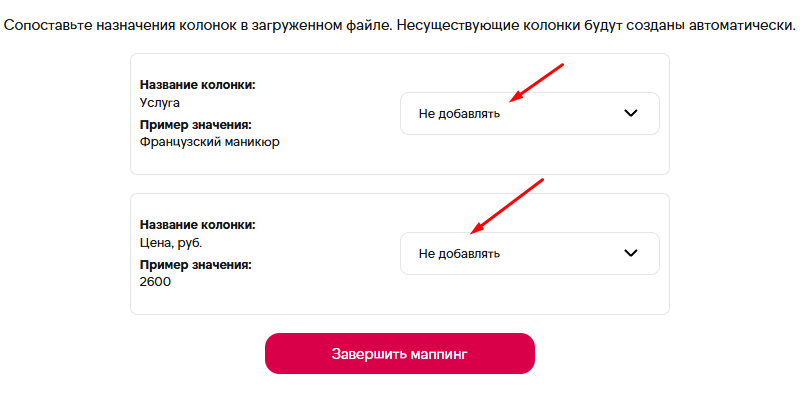Expand the chevron arrow for Услуга column mapping
This screenshot has height=395, width=800.
[631, 113]
